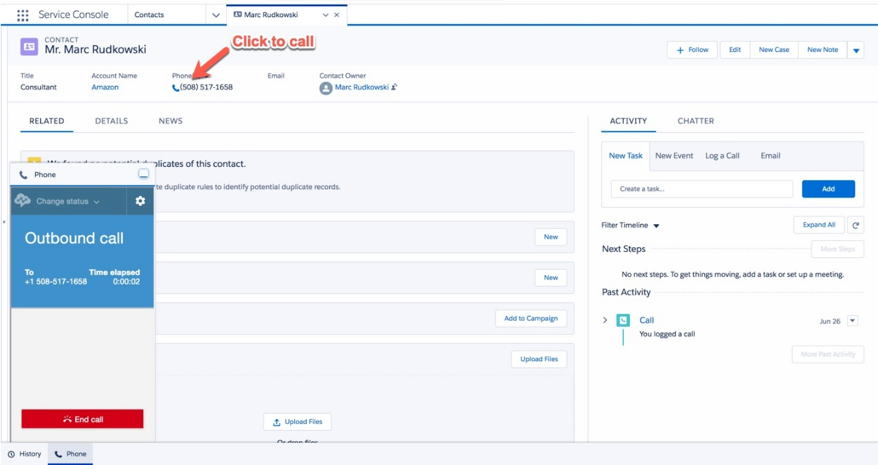Select the Email activity tab
The image size is (878, 465).
point(770,156)
